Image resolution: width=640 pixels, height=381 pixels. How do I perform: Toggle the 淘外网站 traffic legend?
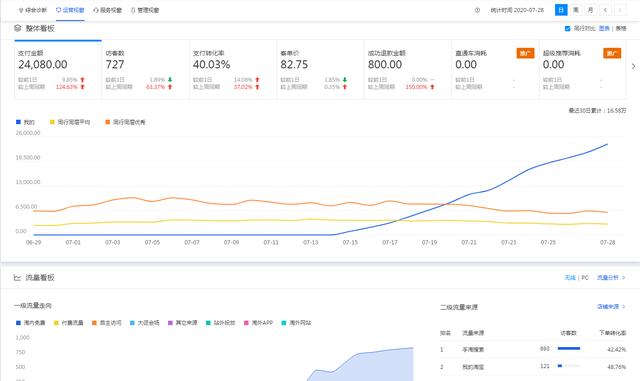click(296, 323)
